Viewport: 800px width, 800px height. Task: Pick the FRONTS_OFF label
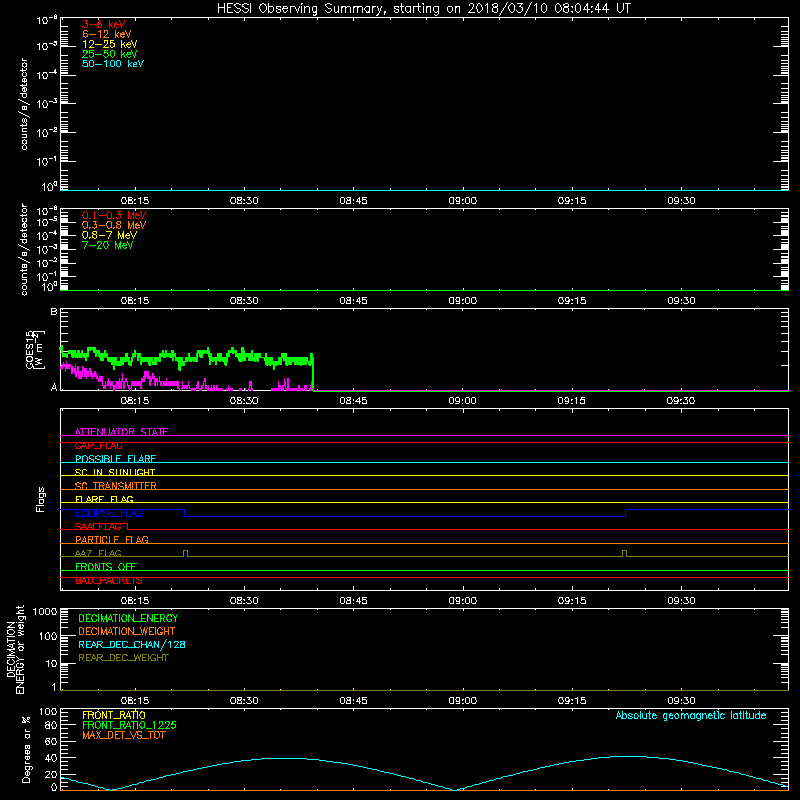(x=106, y=566)
